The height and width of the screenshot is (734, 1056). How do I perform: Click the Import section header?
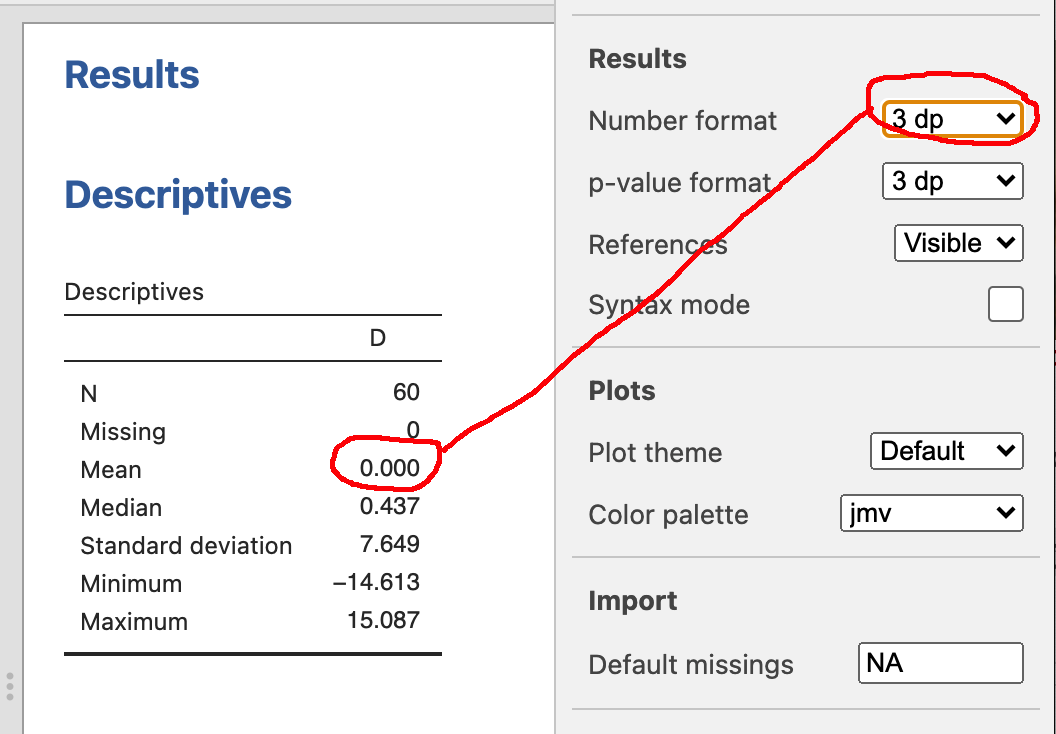(x=632, y=601)
